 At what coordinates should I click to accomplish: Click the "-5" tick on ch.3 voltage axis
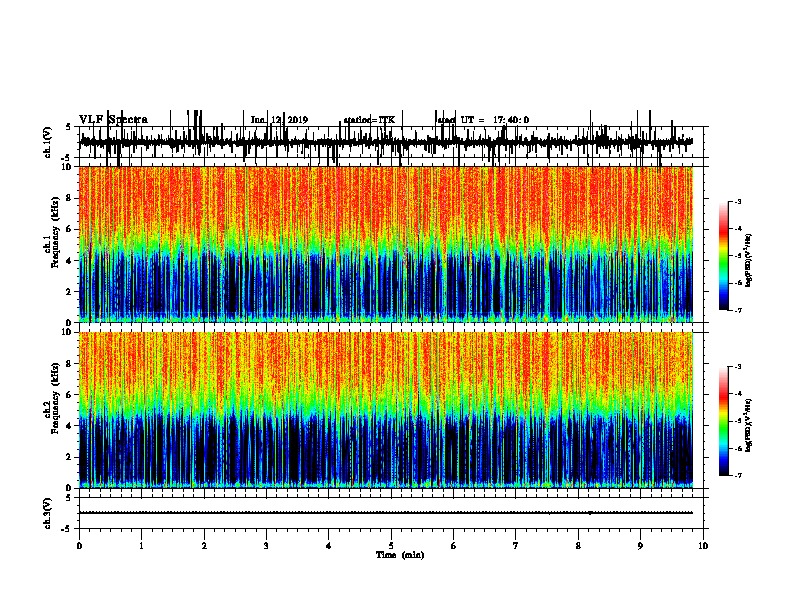pos(68,529)
